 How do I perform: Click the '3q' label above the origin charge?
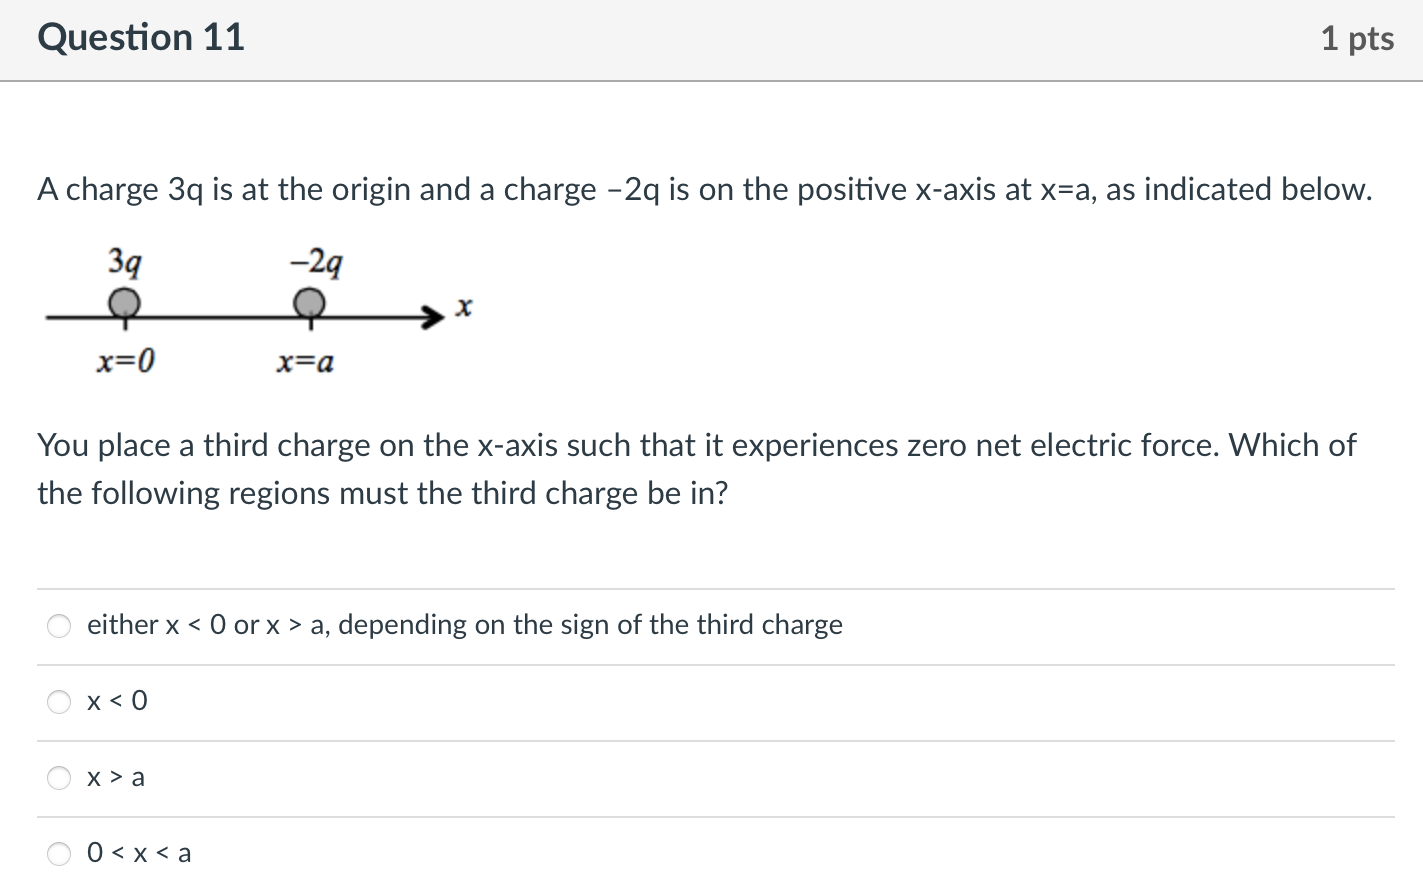coord(124,262)
